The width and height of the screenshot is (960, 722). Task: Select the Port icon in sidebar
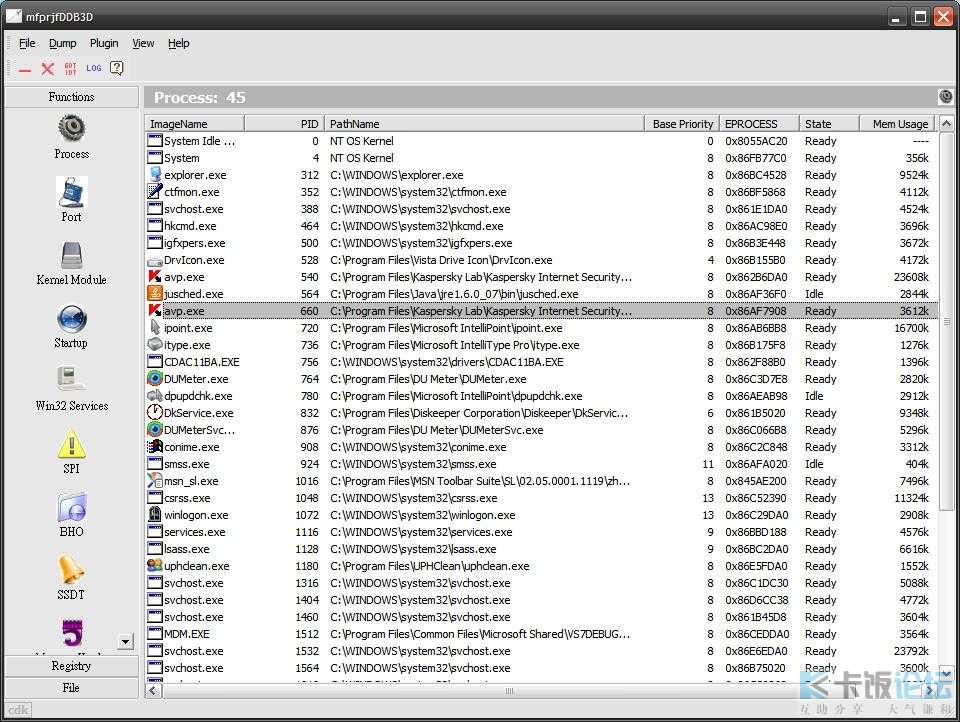click(x=72, y=192)
